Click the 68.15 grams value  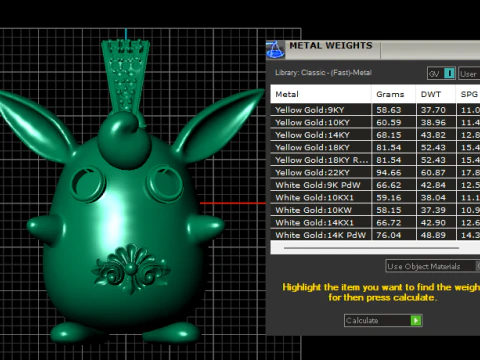point(389,135)
